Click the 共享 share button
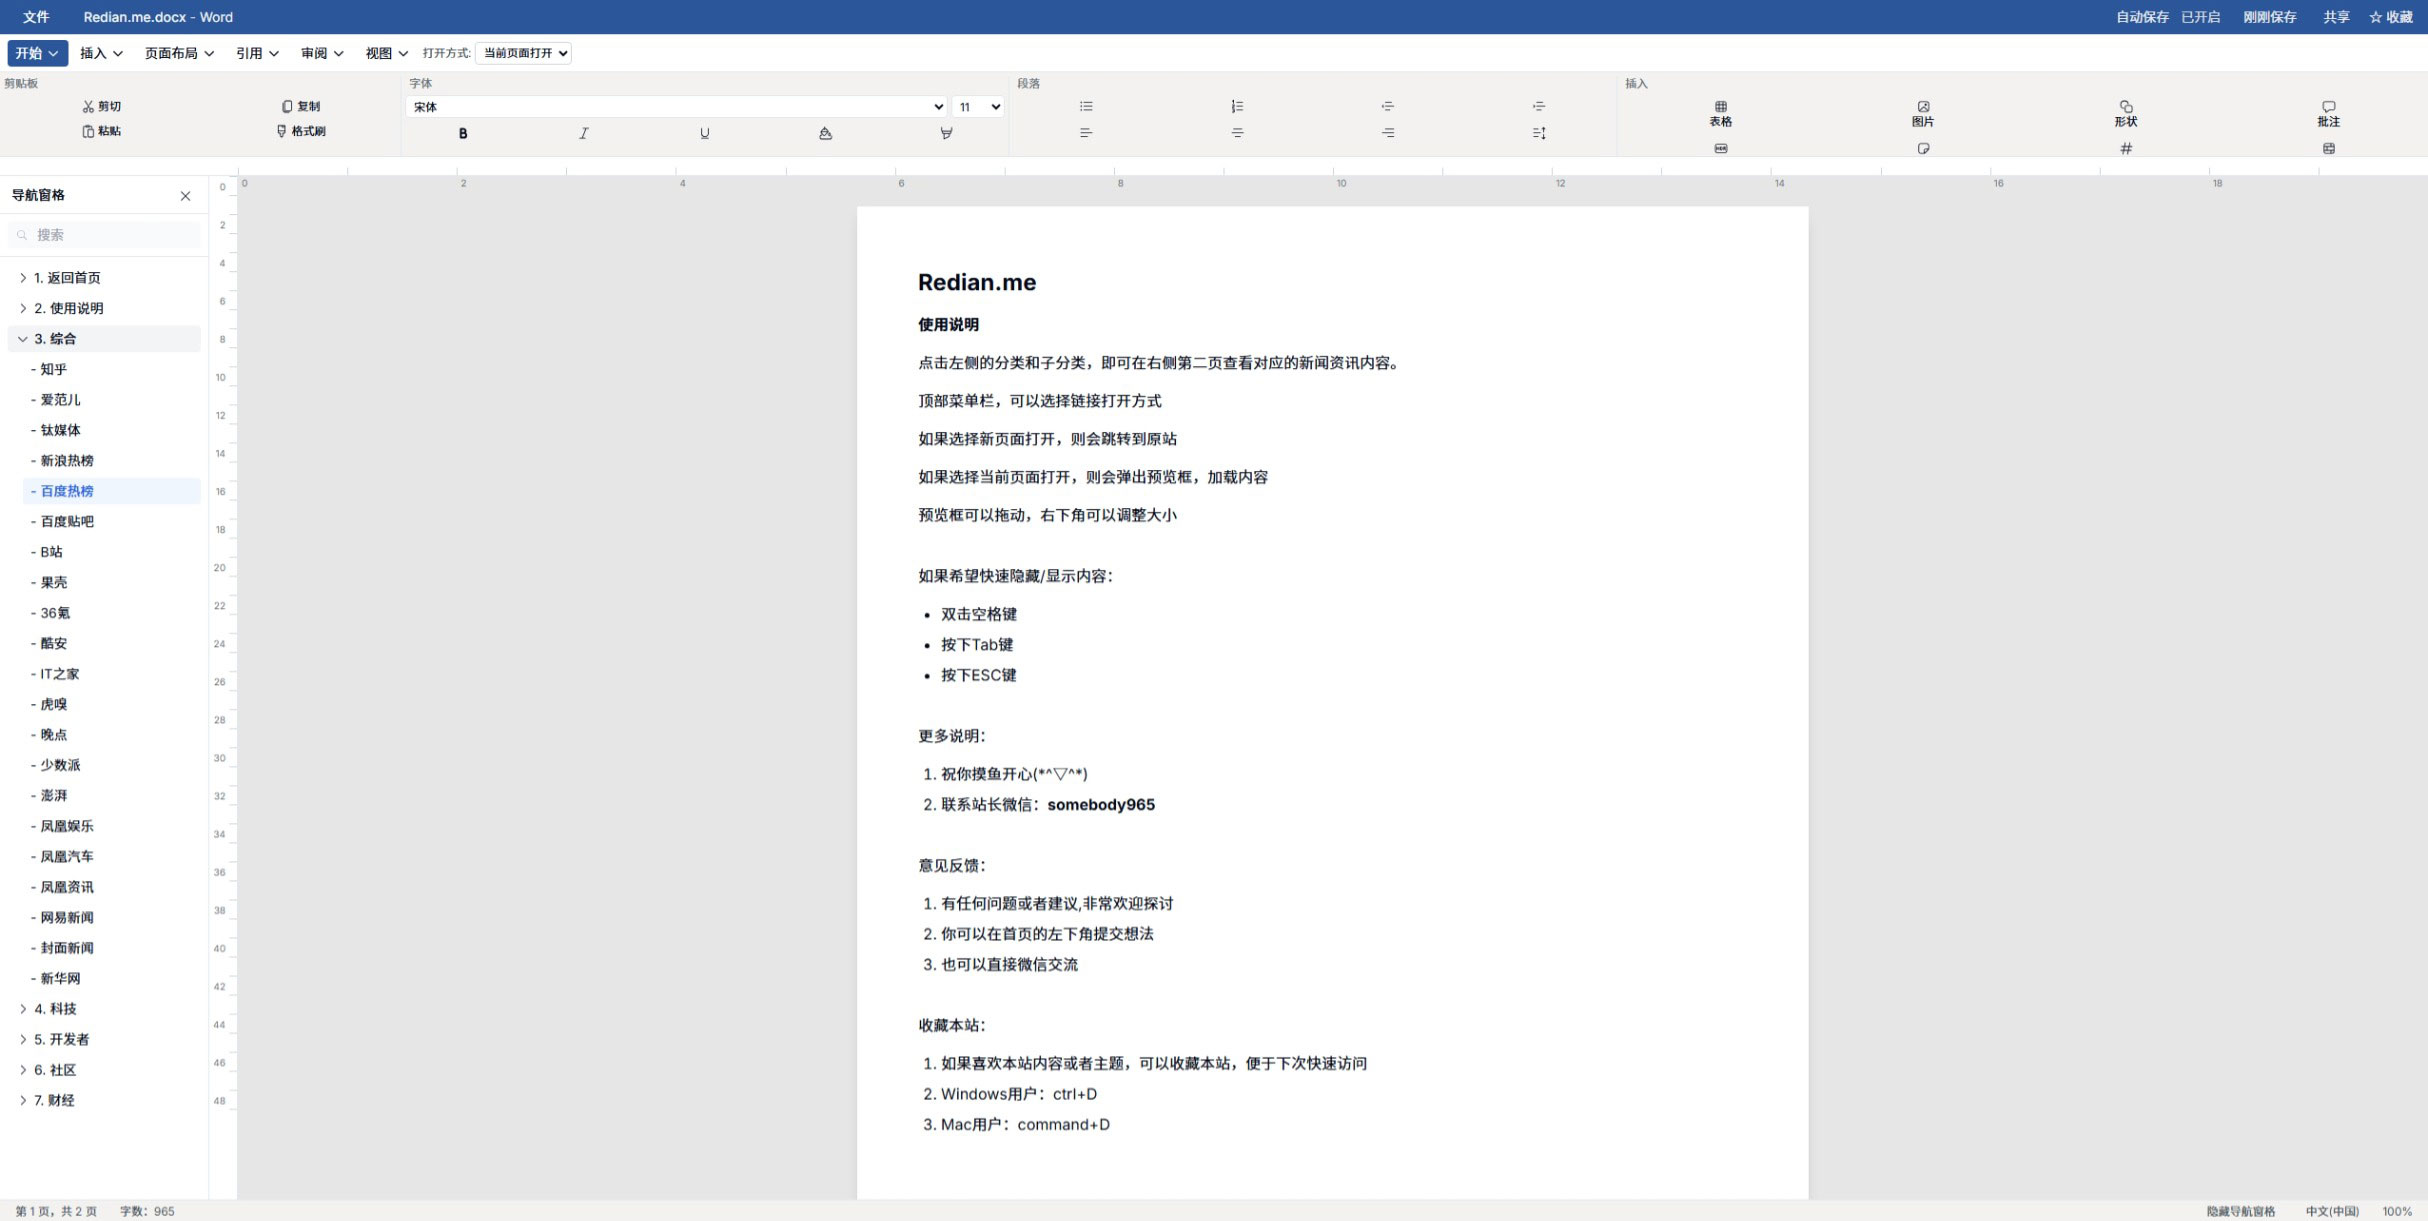This screenshot has width=2428, height=1221. [x=2337, y=16]
